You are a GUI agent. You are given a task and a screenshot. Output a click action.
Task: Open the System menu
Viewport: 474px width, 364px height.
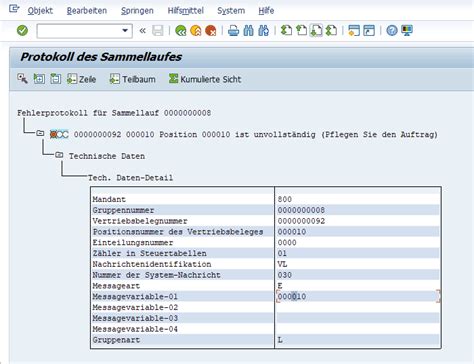pyautogui.click(x=231, y=11)
